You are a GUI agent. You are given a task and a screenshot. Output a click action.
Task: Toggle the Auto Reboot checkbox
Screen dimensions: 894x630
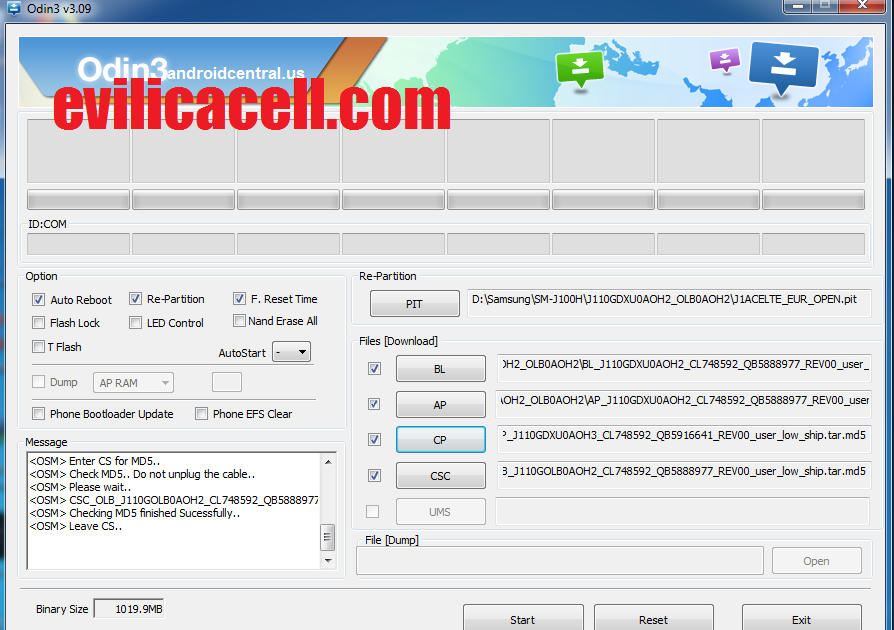38,299
